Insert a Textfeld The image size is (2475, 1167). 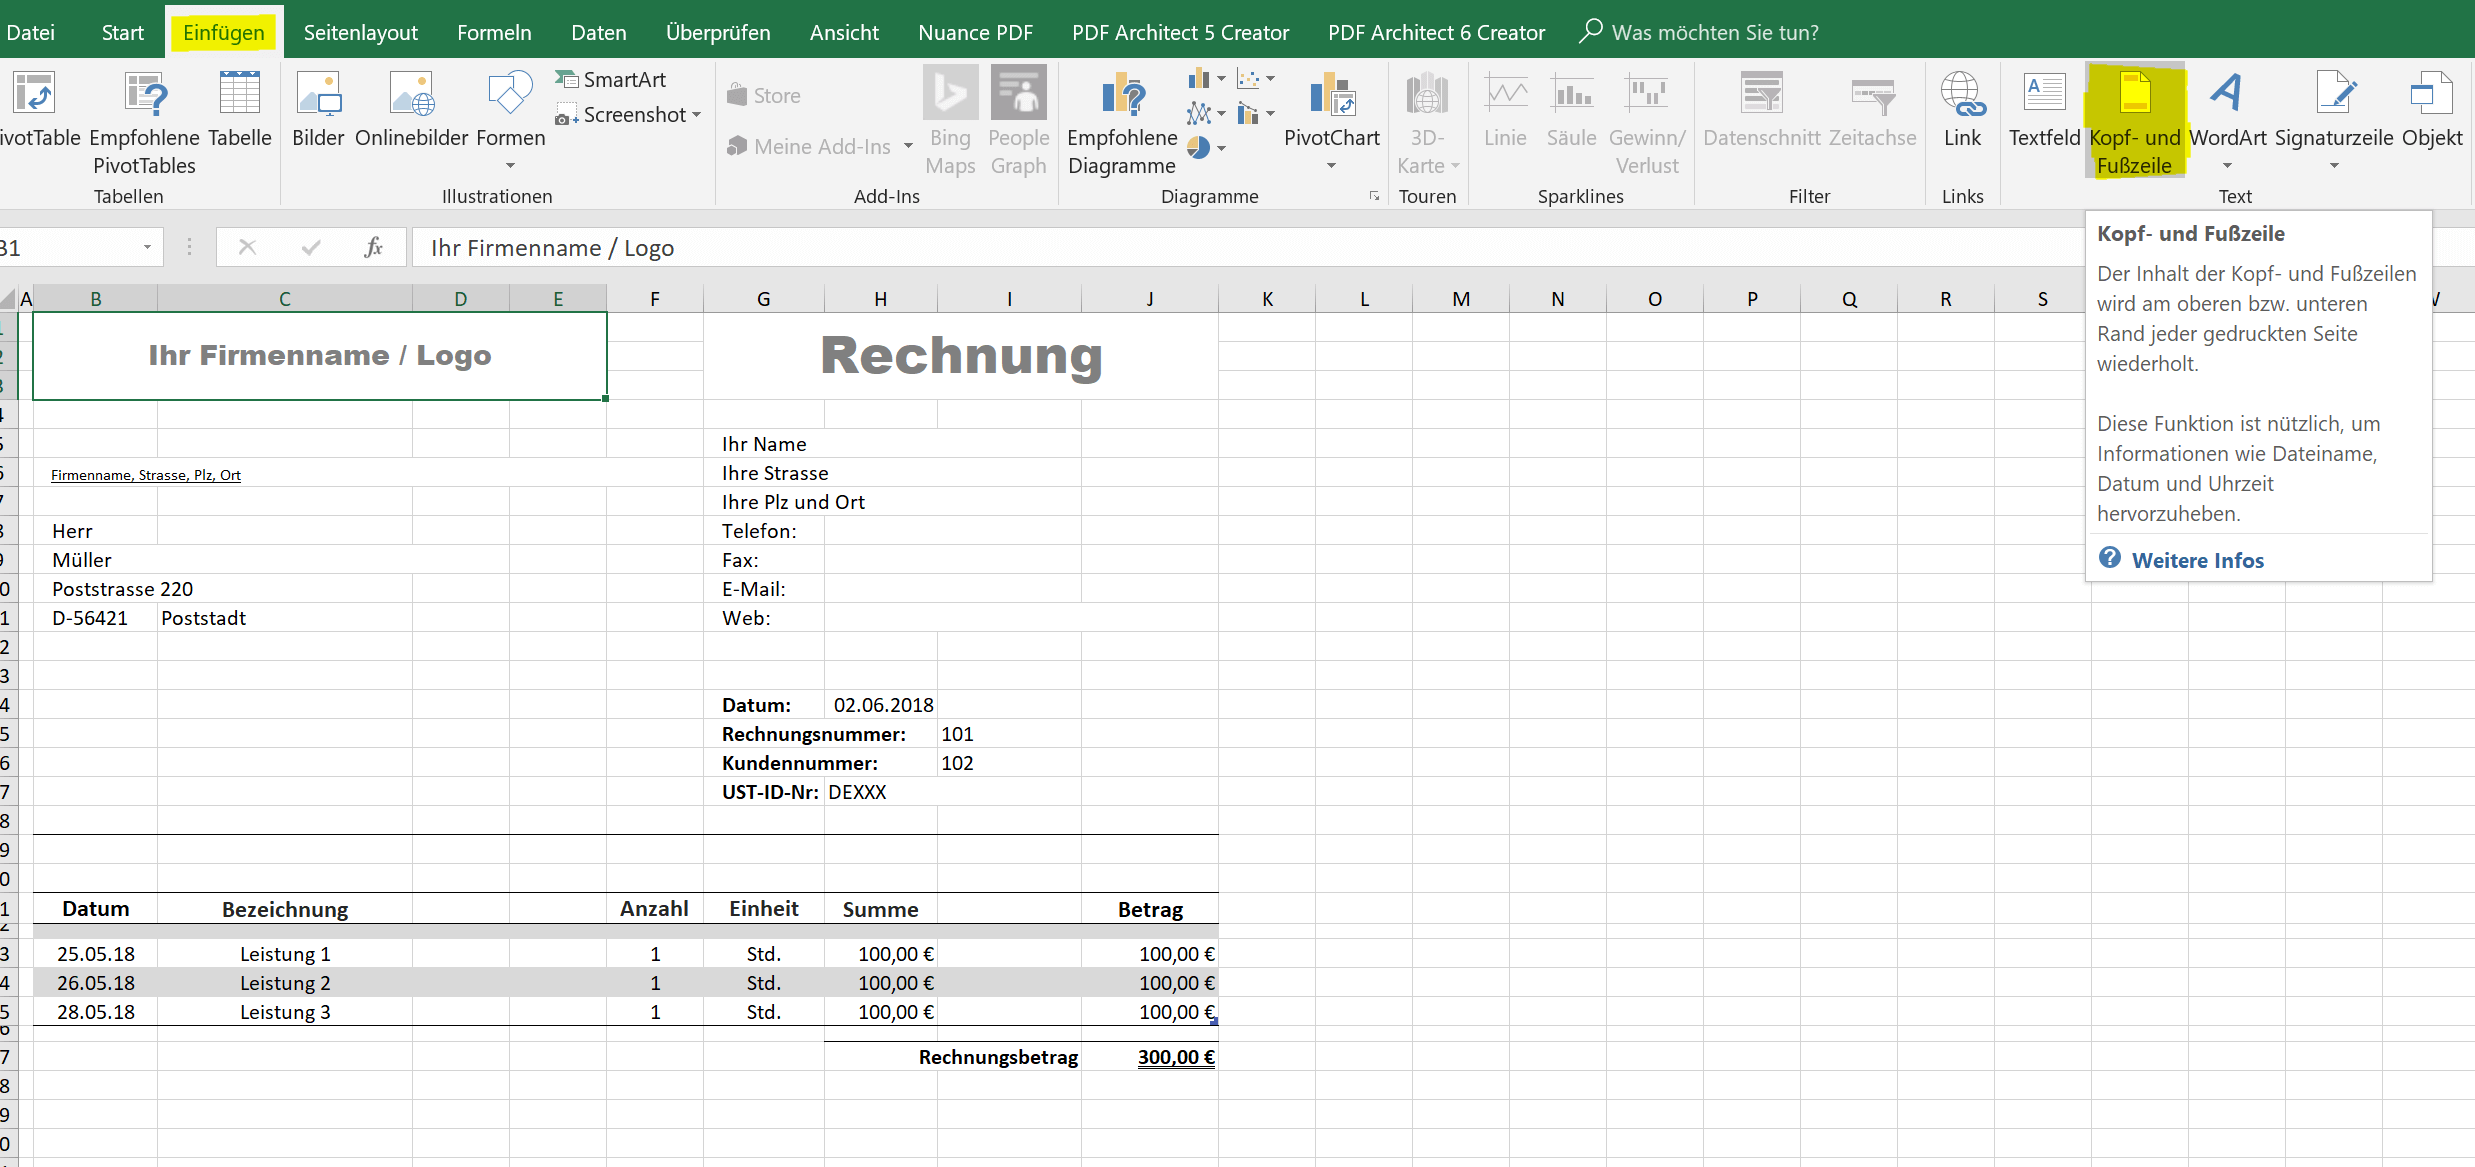pyautogui.click(x=2044, y=110)
